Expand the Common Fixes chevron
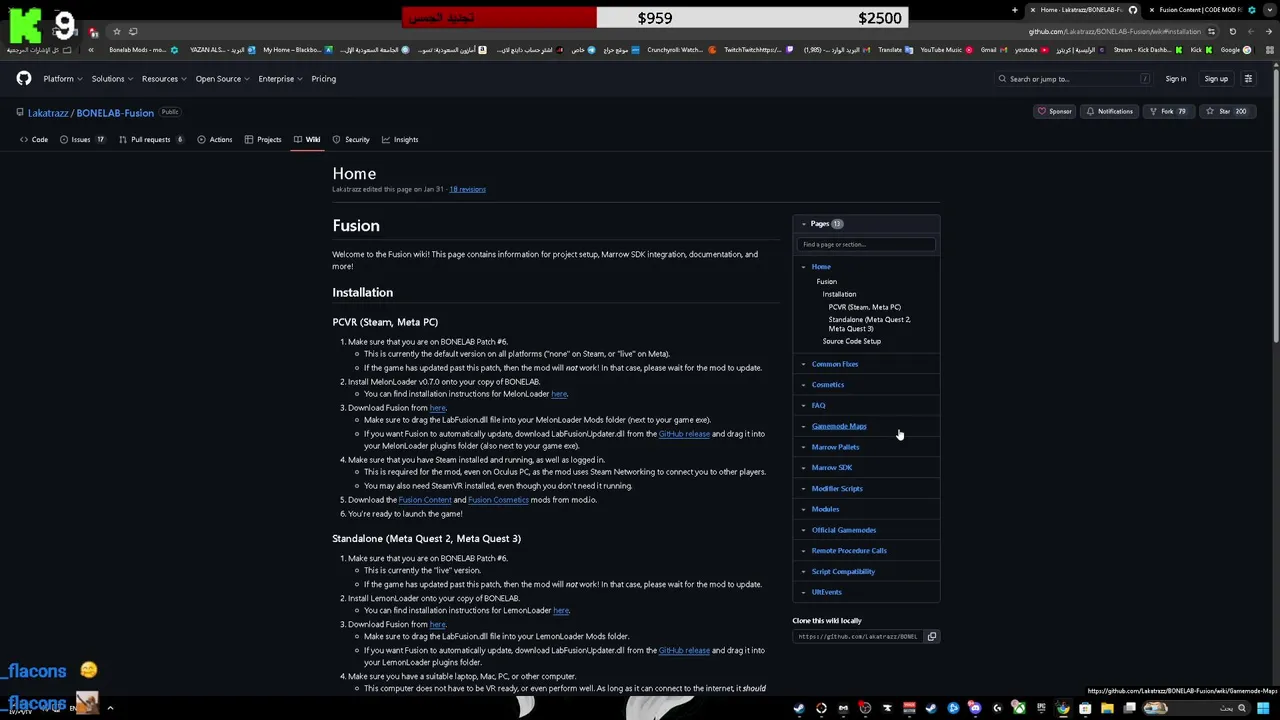1280x720 pixels. [x=803, y=364]
